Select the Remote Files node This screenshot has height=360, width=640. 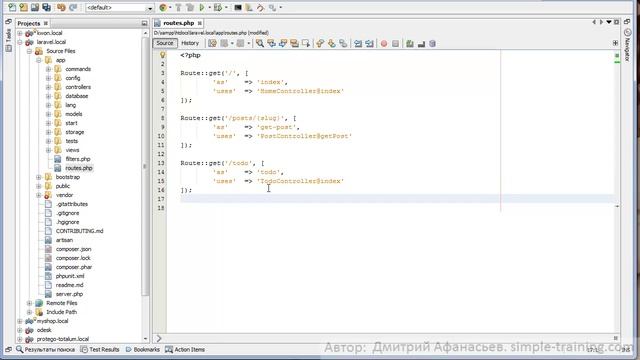62,303
